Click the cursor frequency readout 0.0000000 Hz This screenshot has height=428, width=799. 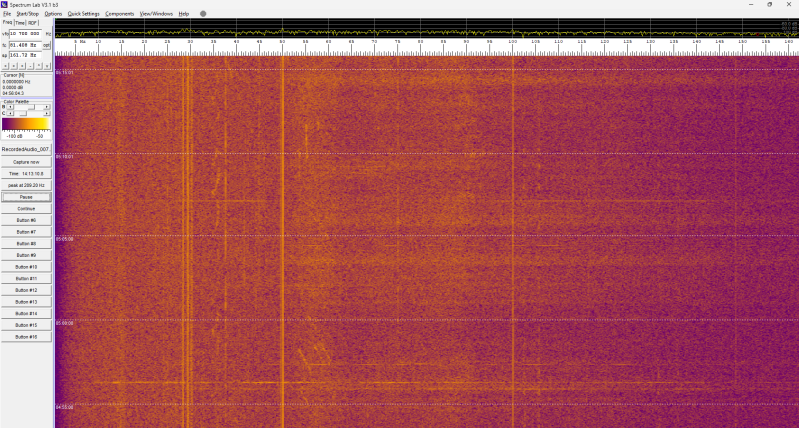point(17,82)
